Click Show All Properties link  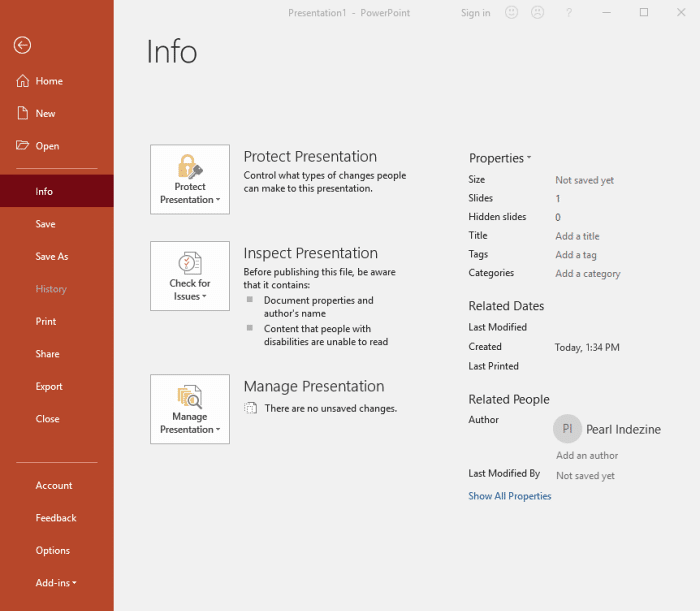point(509,496)
